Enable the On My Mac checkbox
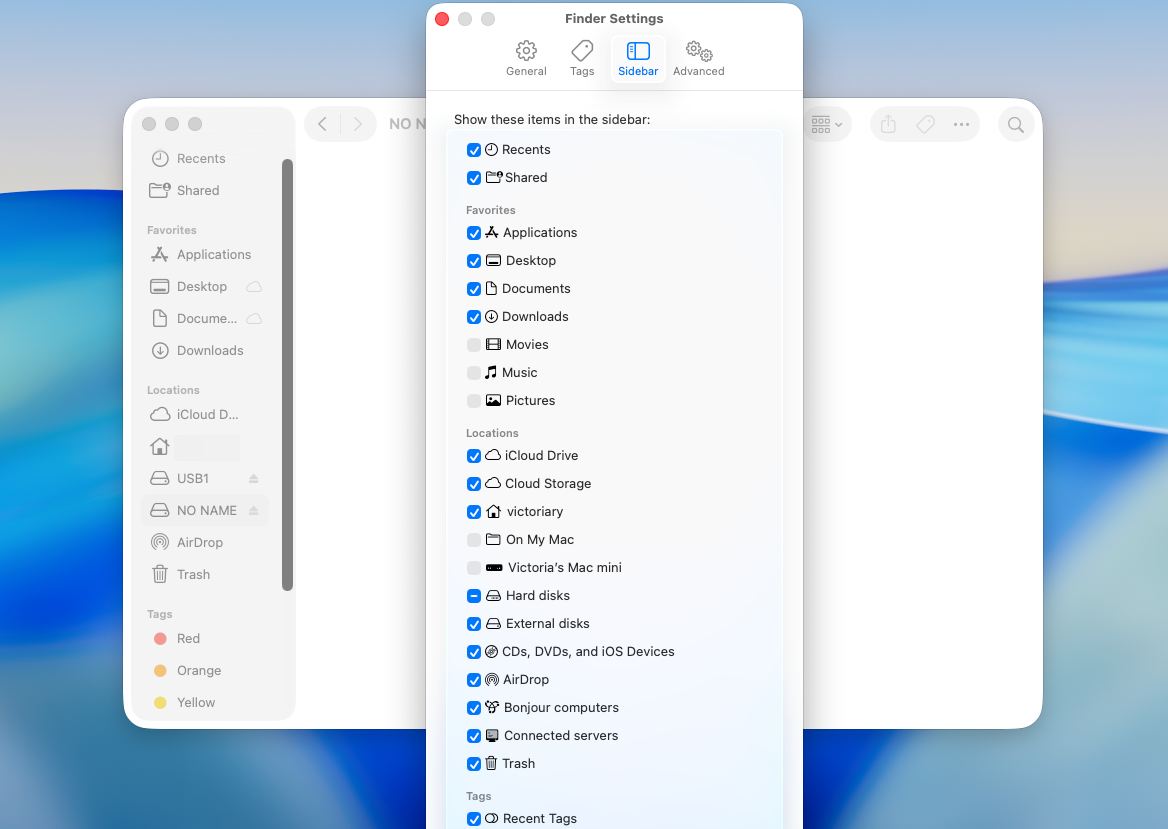The image size is (1168, 829). point(474,540)
